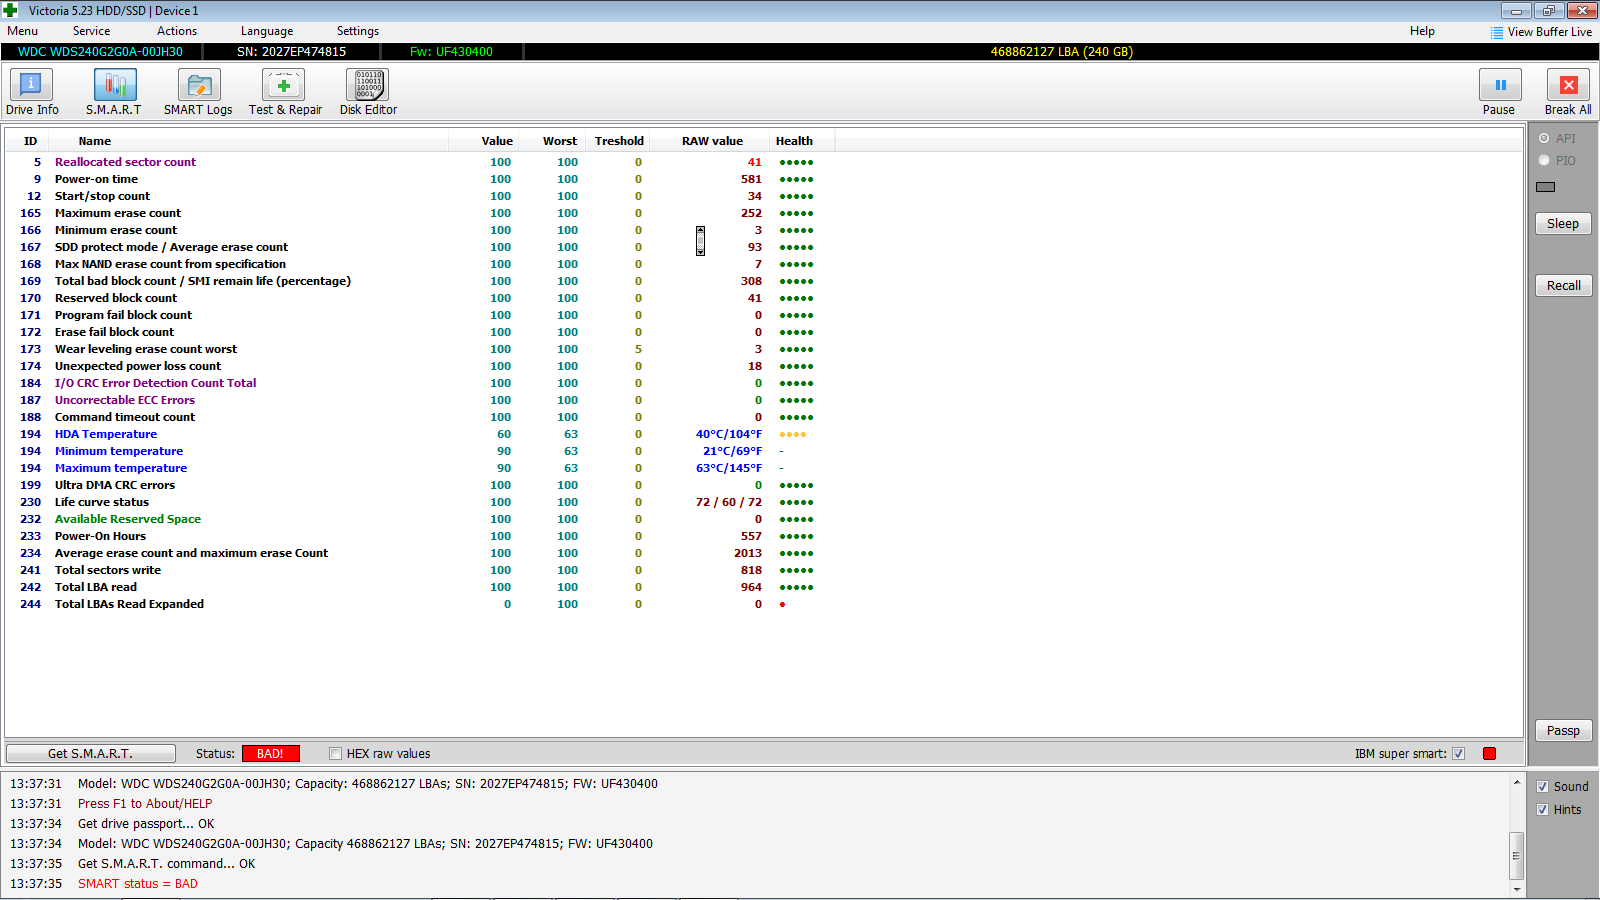Click the Passp button
Viewport: 1600px width, 900px height.
click(x=1563, y=731)
